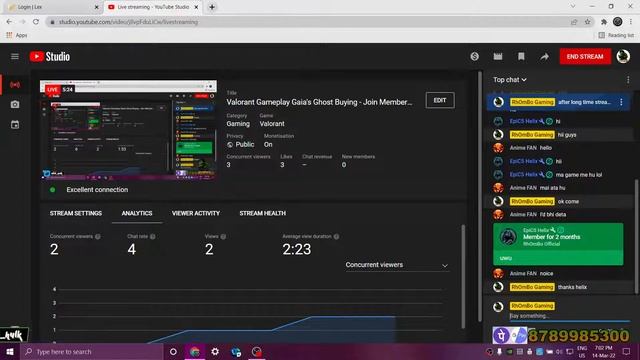Screen dimensions: 640x360
Task: Open the monetisation dollar icon in header
Action: tap(474, 56)
